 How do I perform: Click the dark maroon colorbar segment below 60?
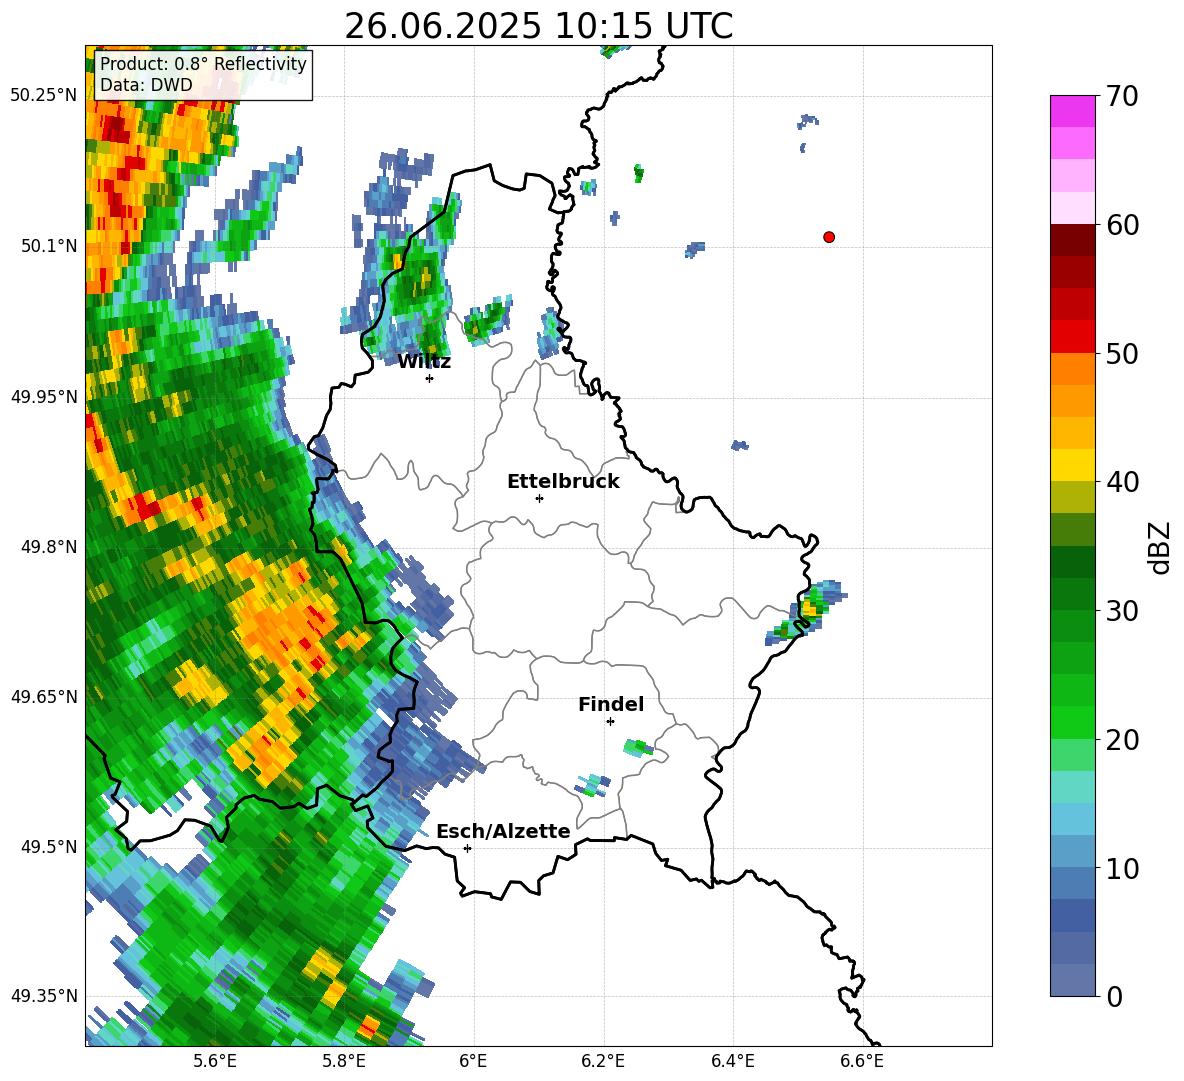[1072, 240]
